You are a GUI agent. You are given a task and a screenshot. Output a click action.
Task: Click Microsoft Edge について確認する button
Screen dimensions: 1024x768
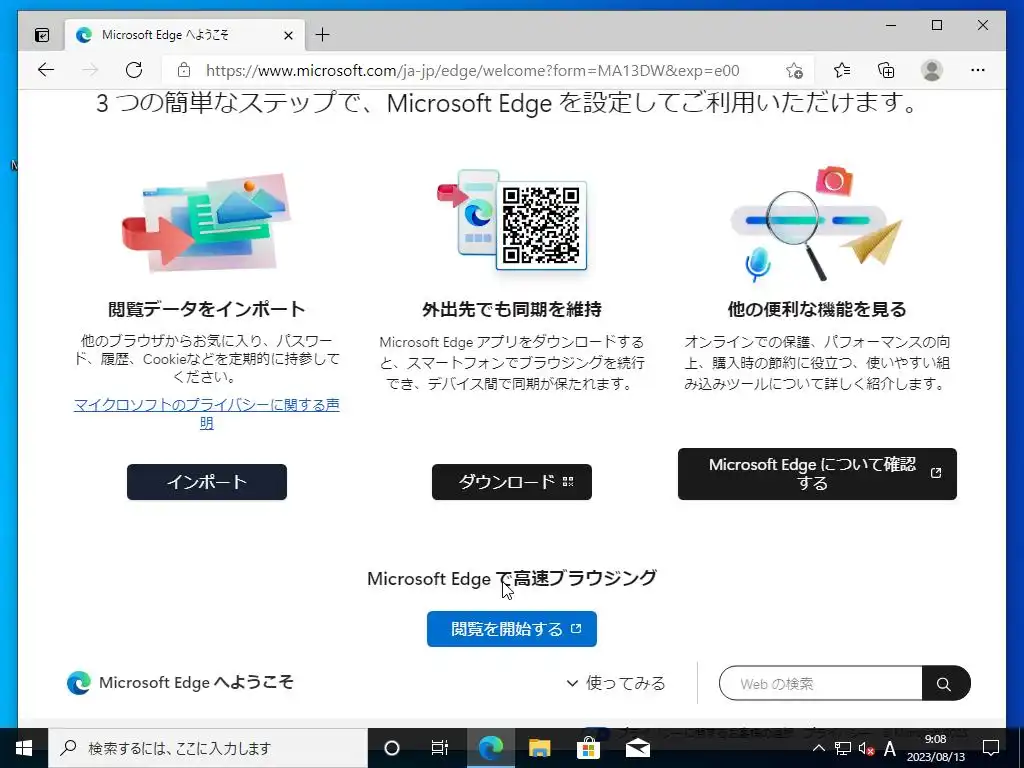tap(817, 473)
